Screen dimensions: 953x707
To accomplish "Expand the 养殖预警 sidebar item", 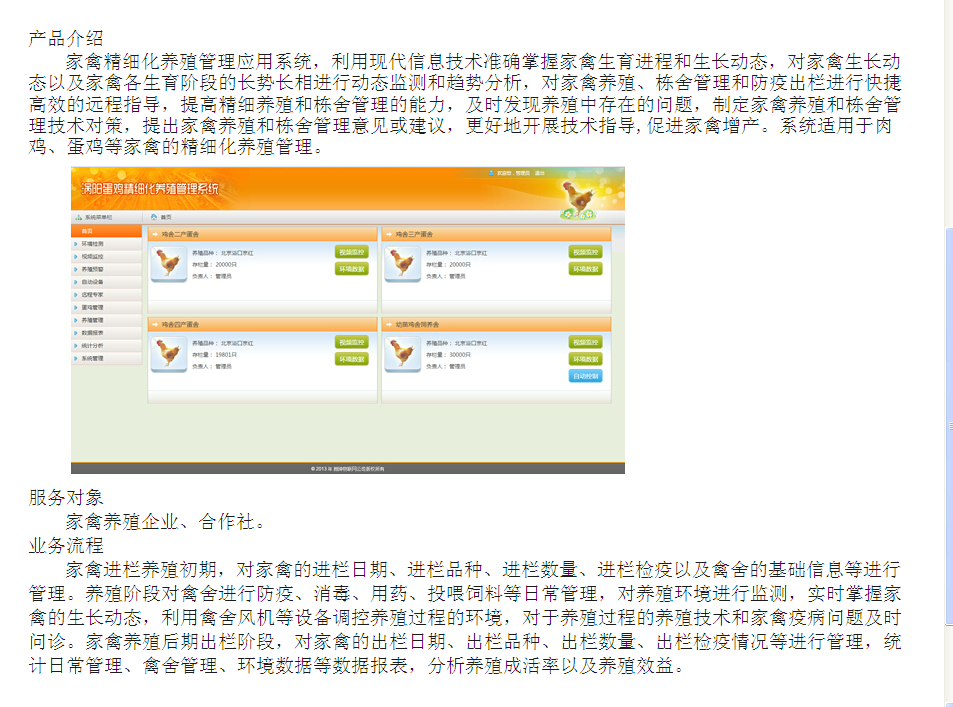I will (x=106, y=269).
